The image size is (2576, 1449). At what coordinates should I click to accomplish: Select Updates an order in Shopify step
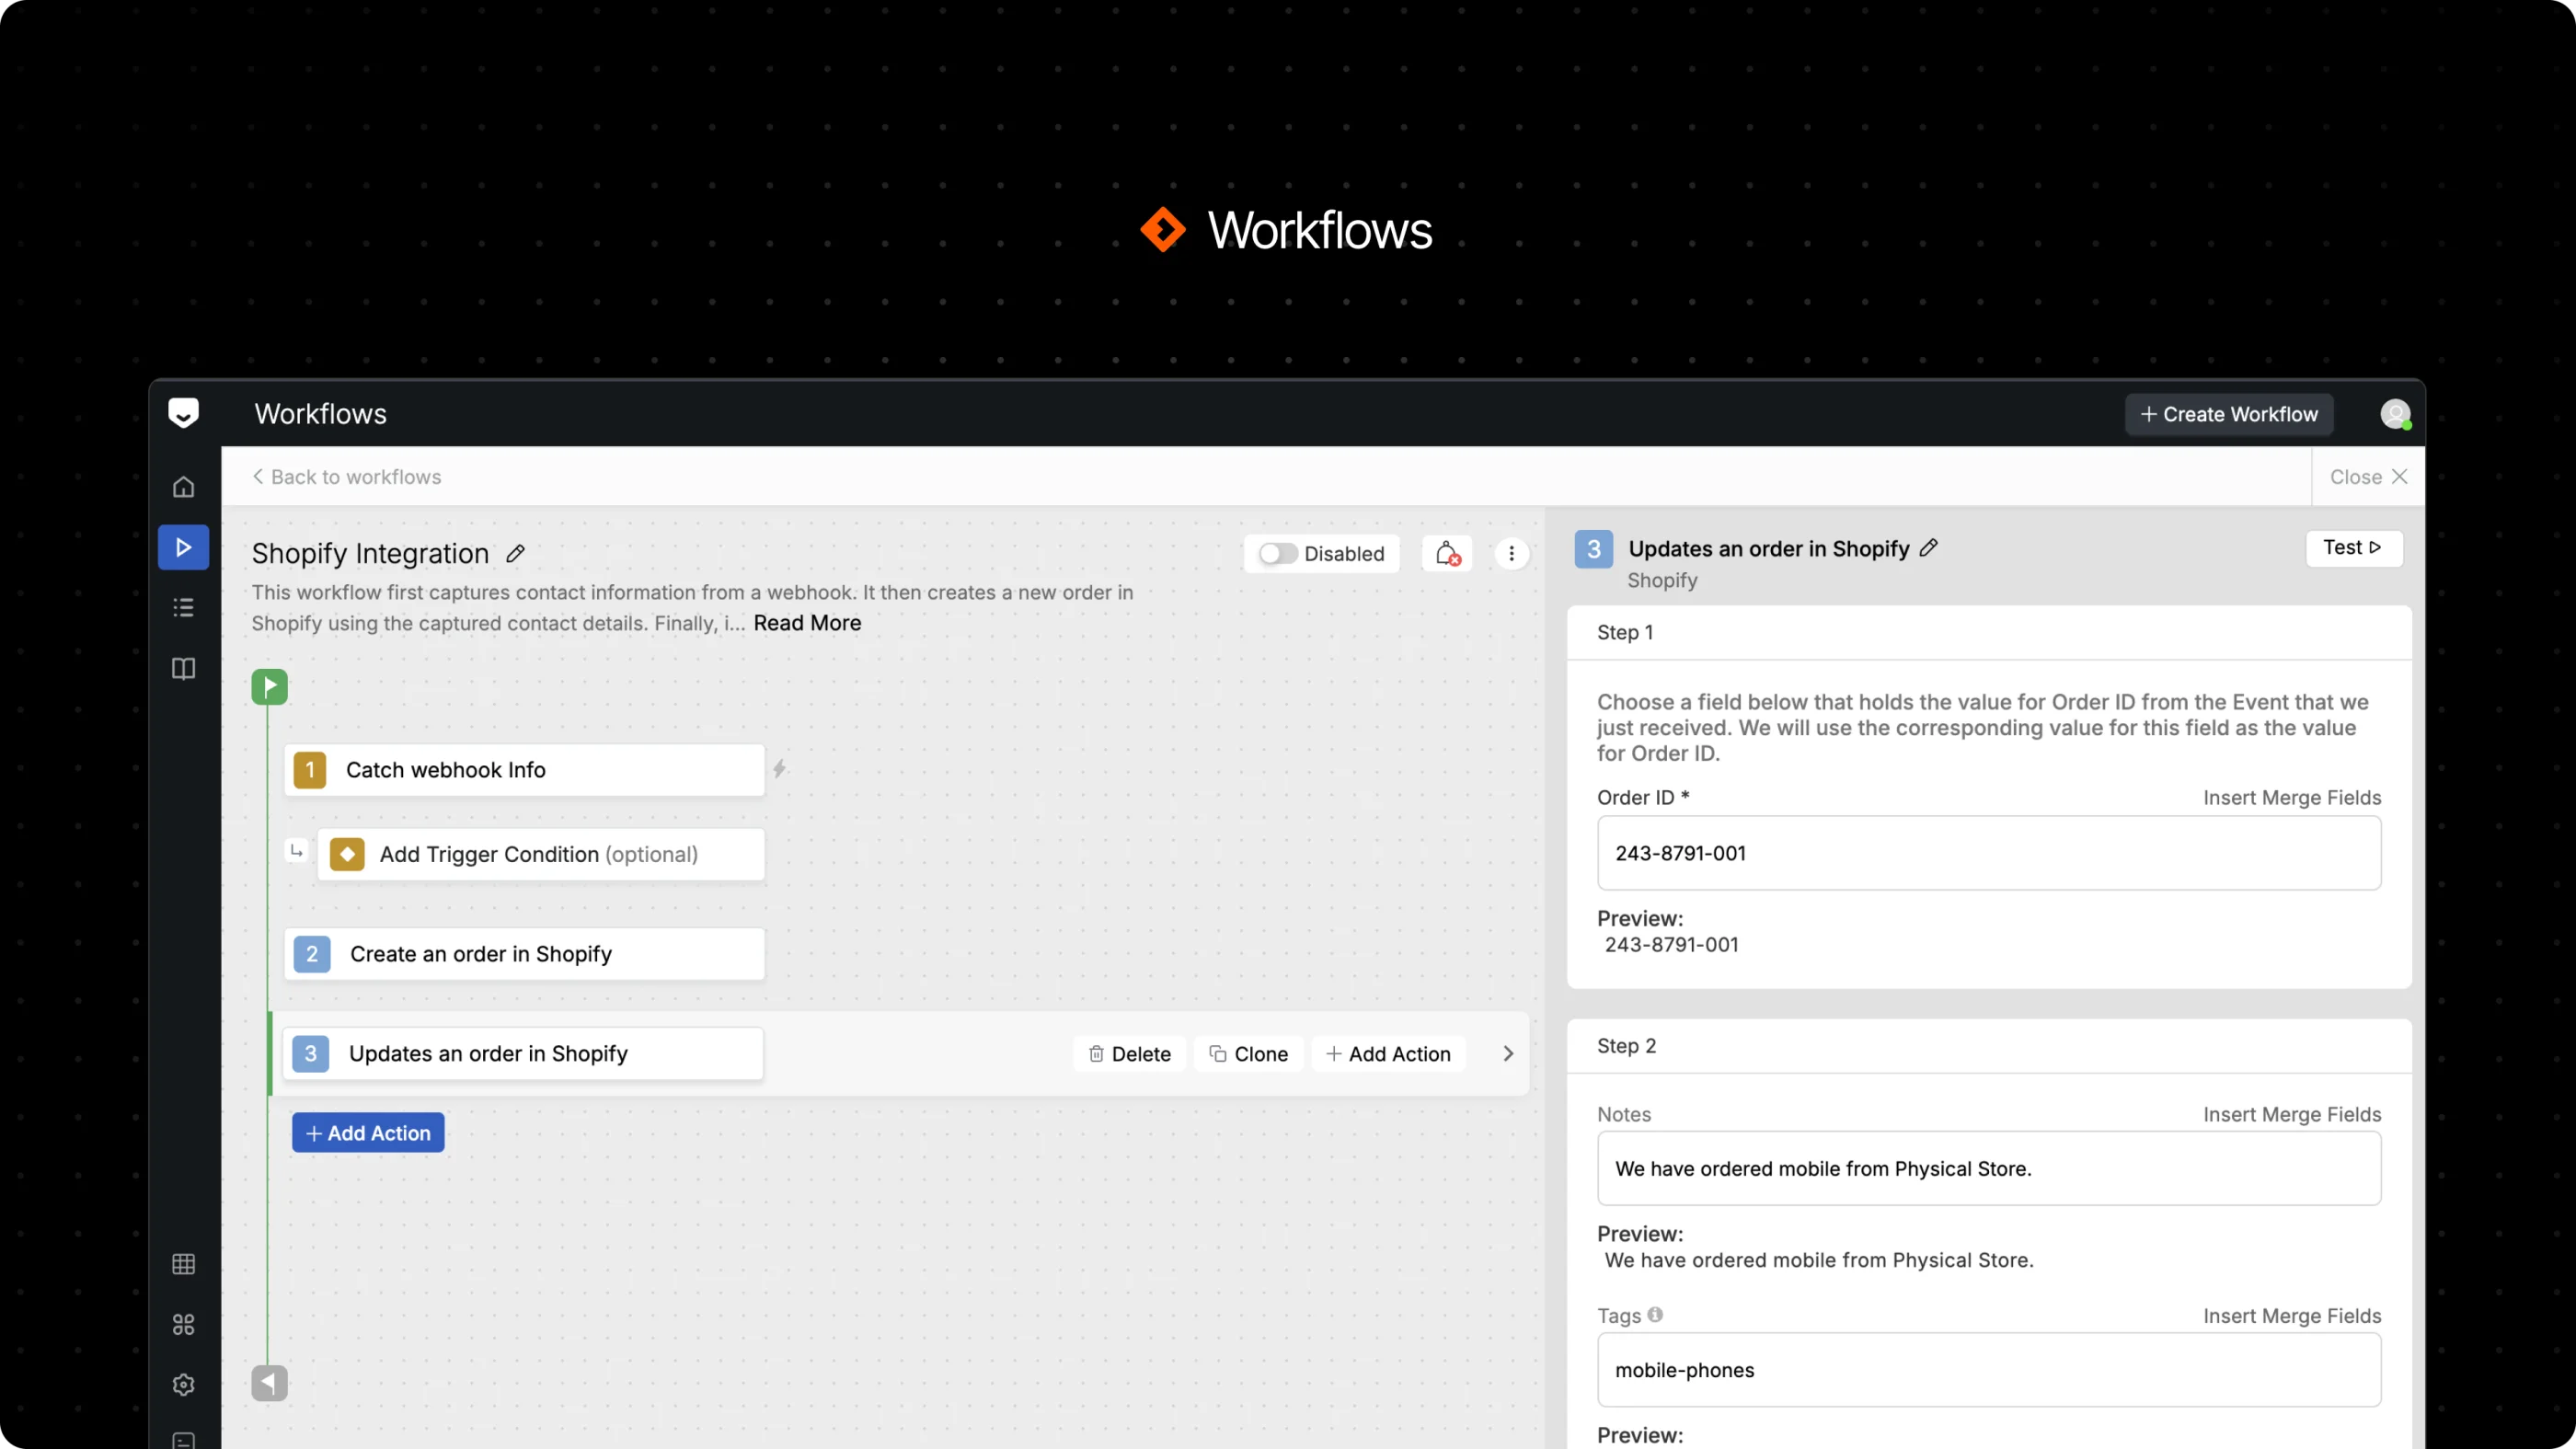523,1054
